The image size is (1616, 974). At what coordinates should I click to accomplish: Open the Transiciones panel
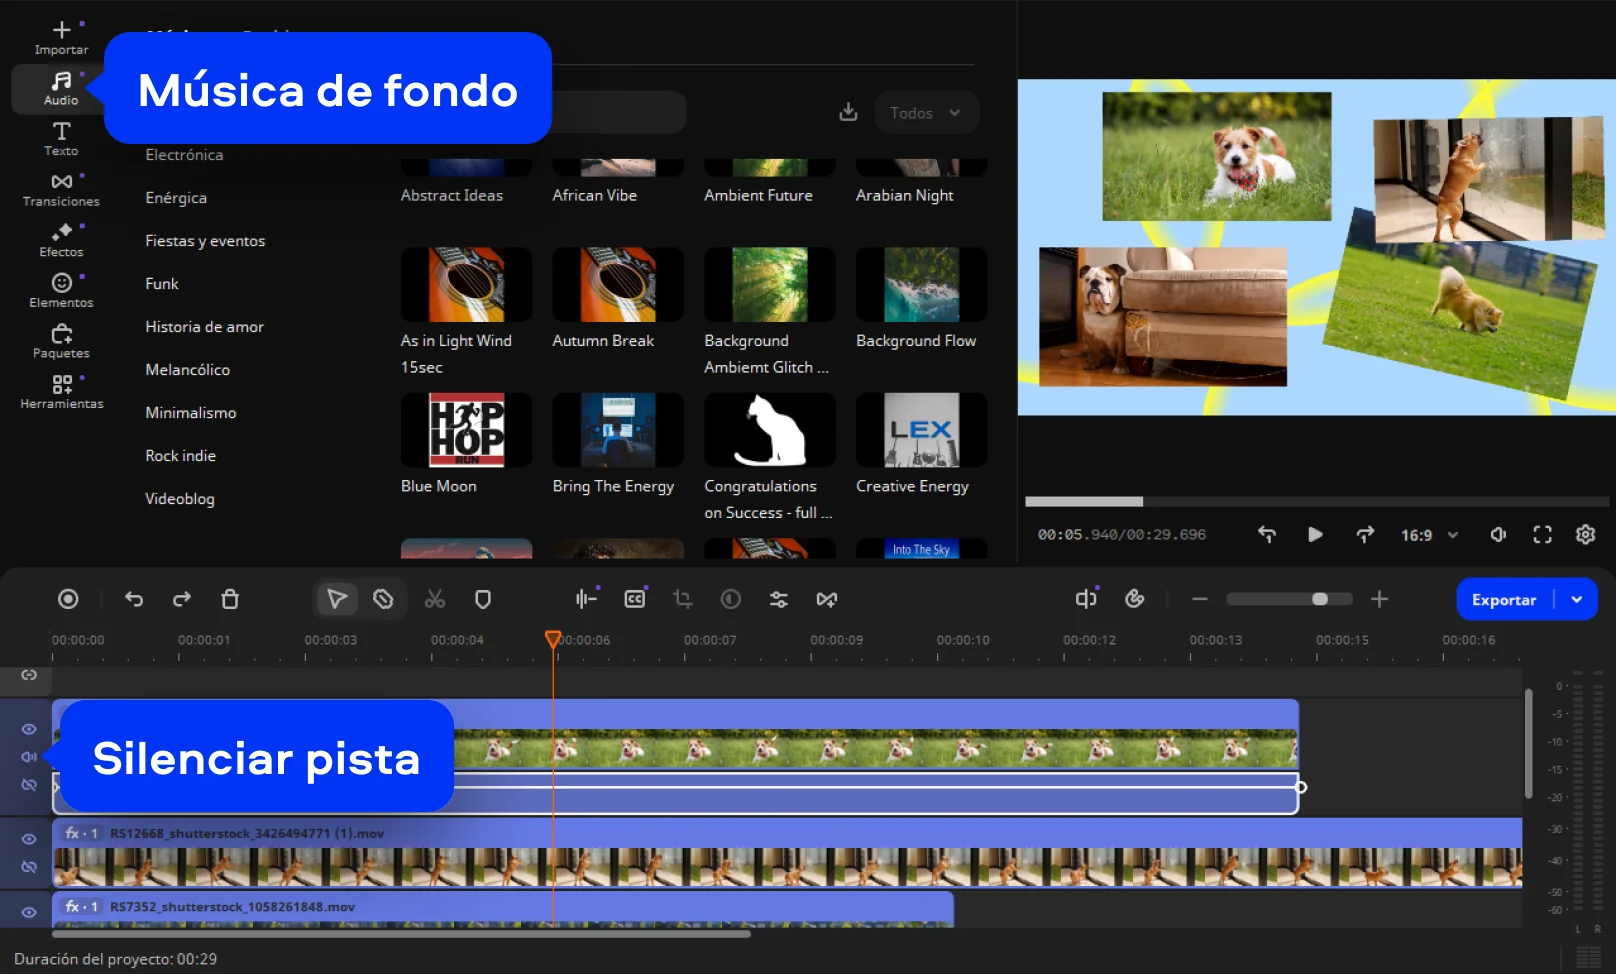coord(61,188)
